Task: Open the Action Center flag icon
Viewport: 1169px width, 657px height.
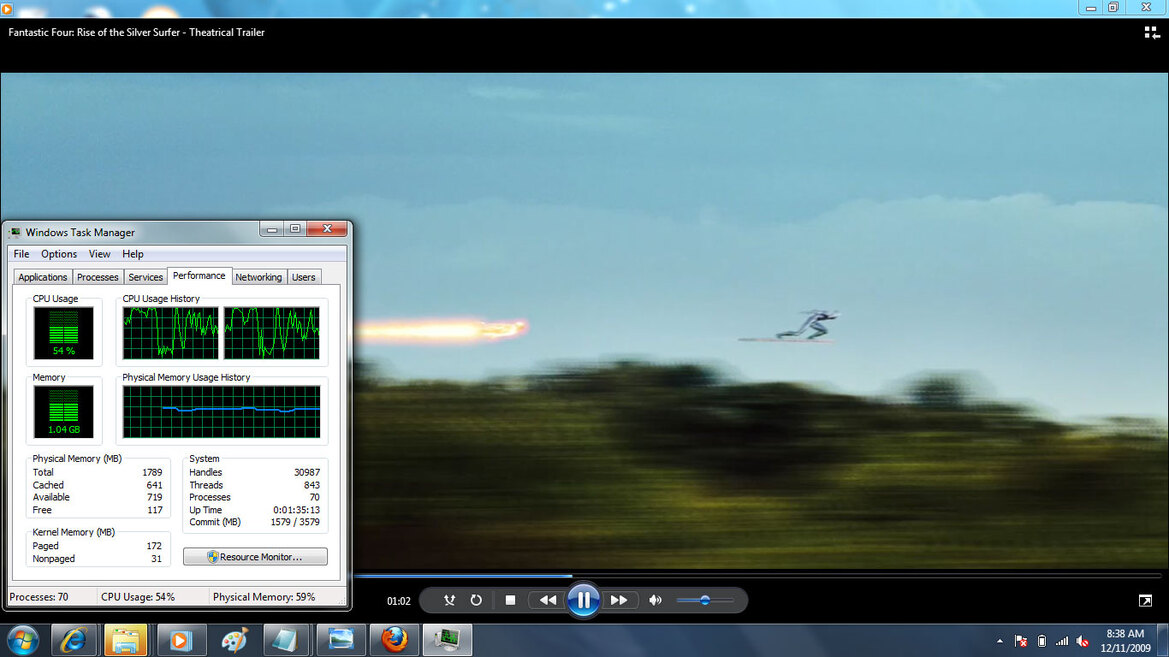Action: pos(1021,641)
